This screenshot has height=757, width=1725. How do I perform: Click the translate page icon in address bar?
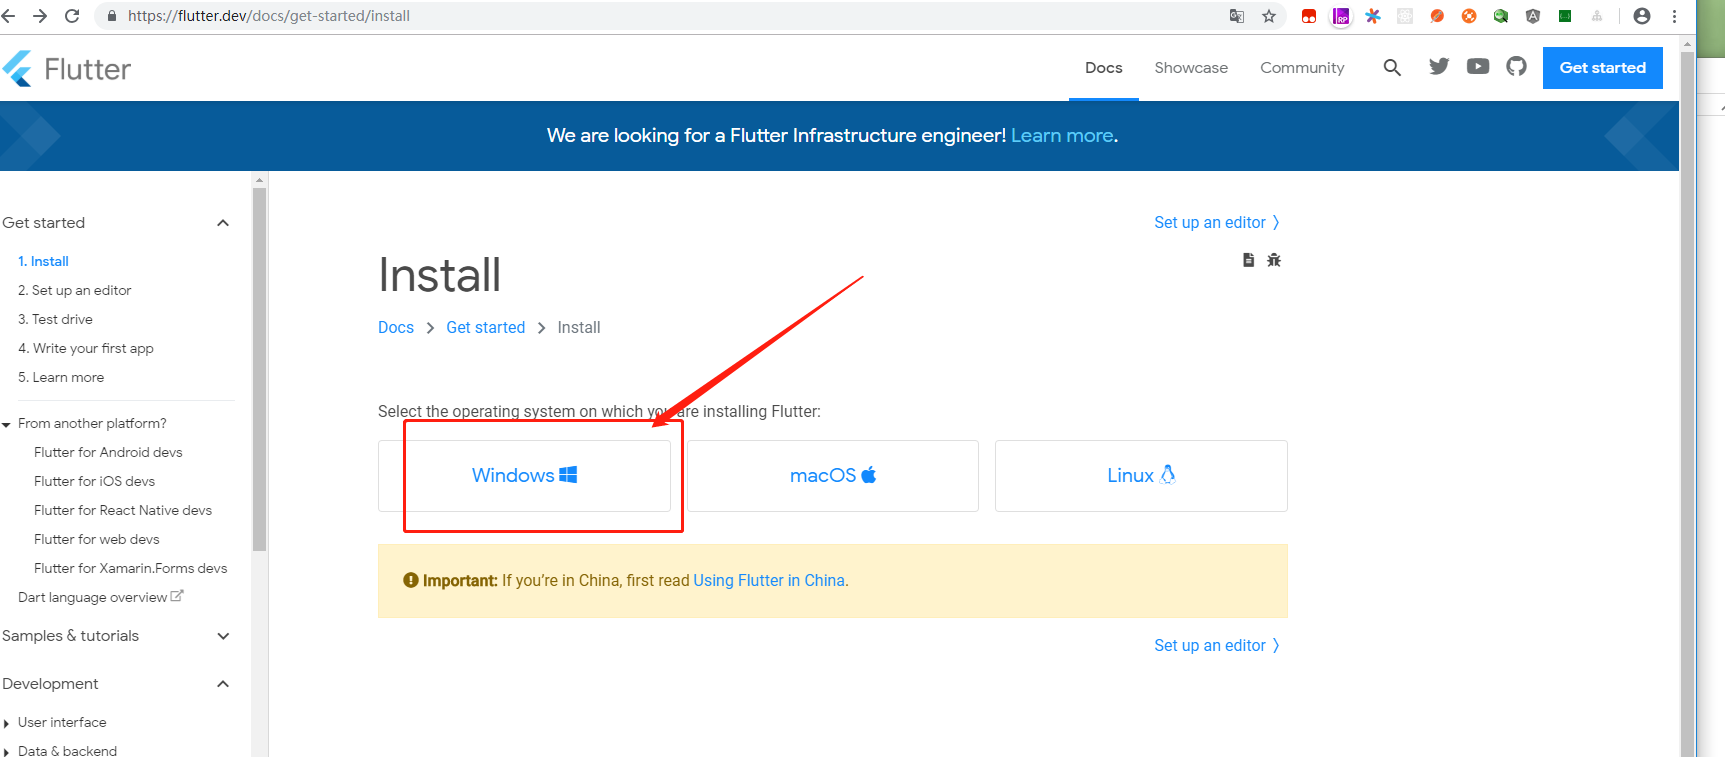tap(1237, 16)
